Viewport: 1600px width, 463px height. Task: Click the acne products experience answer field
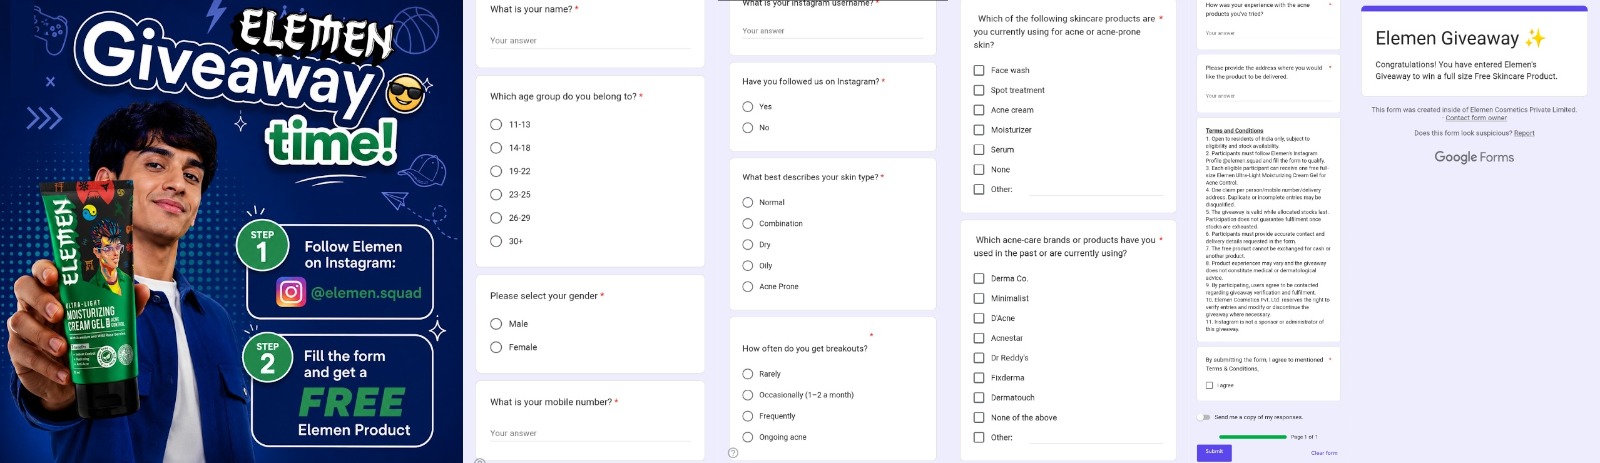pyautogui.click(x=1267, y=33)
